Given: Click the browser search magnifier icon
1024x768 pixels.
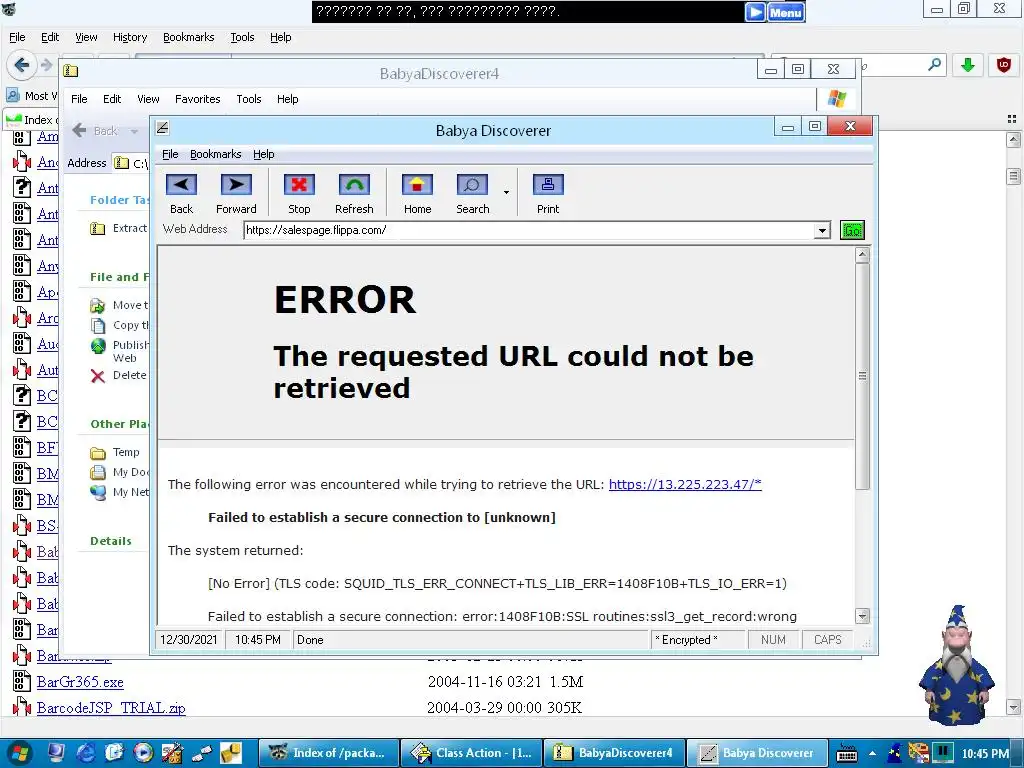Looking at the screenshot, I should [x=935, y=65].
